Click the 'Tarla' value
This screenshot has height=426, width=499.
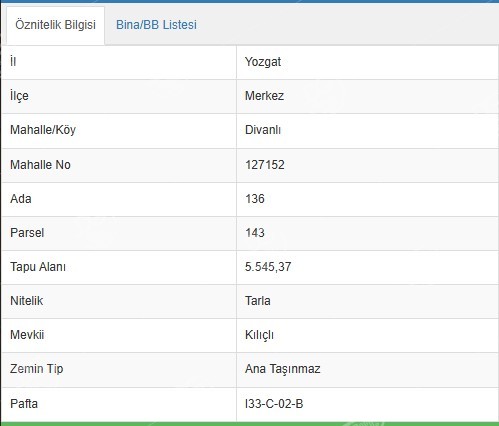pos(258,301)
